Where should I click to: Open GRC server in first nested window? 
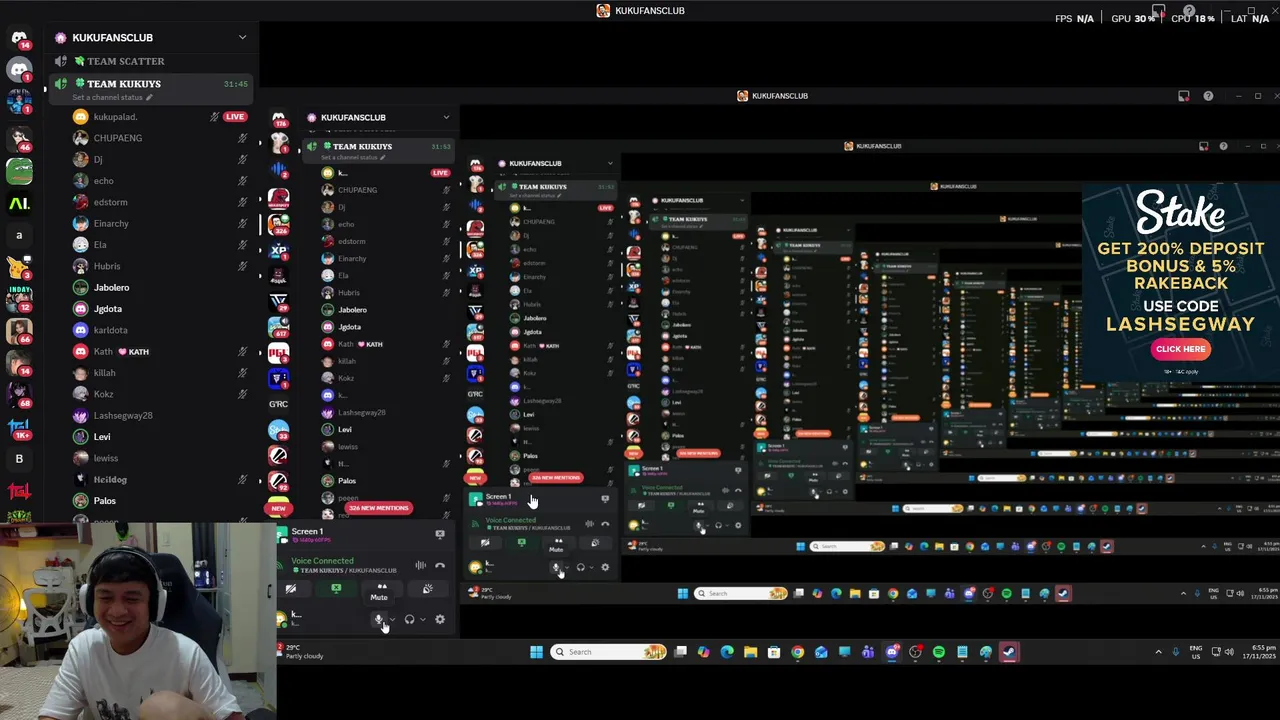tap(279, 404)
